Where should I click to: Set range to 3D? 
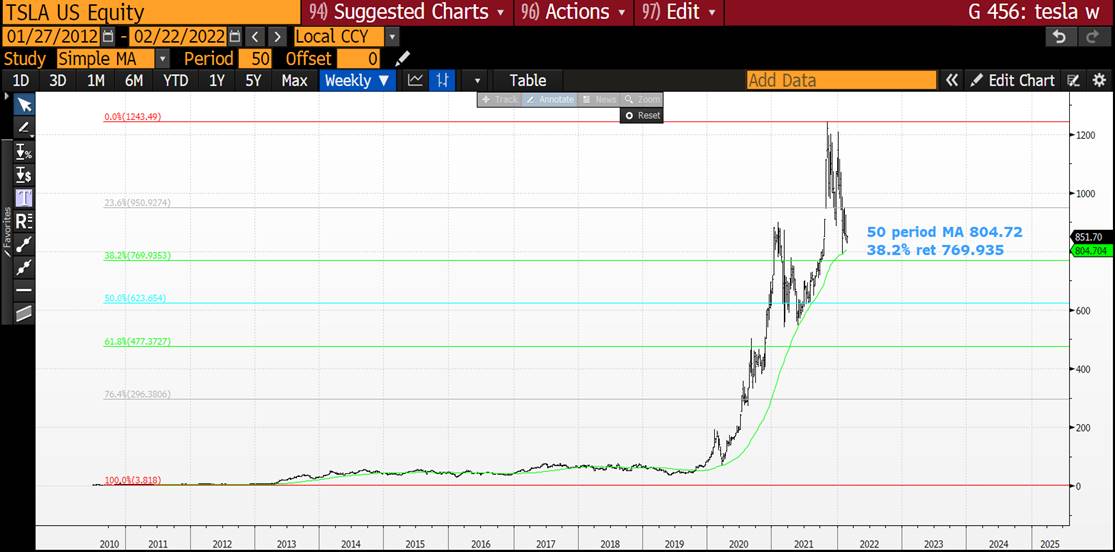[x=58, y=80]
